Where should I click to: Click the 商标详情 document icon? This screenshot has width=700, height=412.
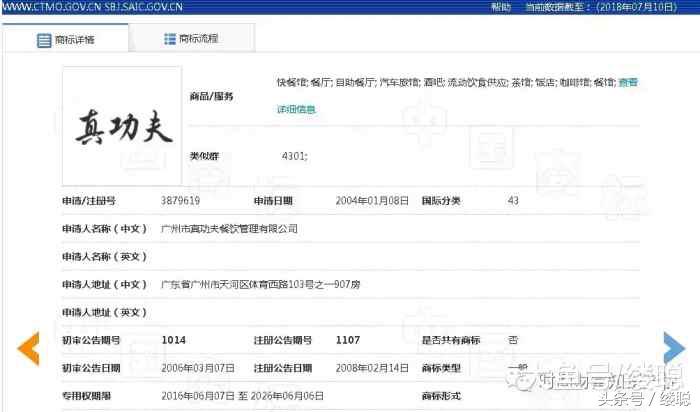[44, 40]
